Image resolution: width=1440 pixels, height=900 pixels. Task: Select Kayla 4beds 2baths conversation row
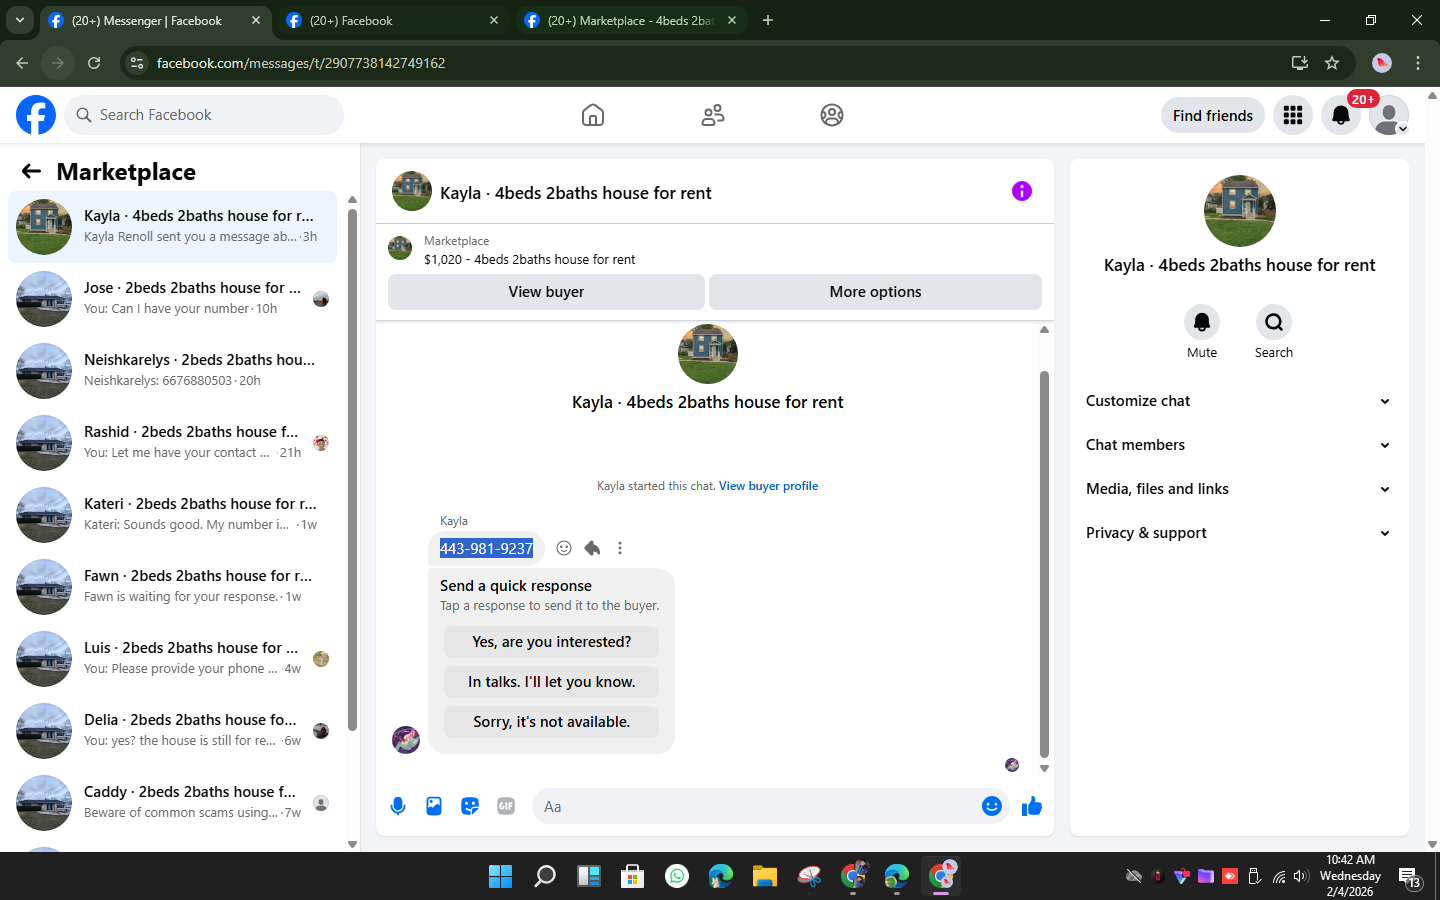[172, 227]
